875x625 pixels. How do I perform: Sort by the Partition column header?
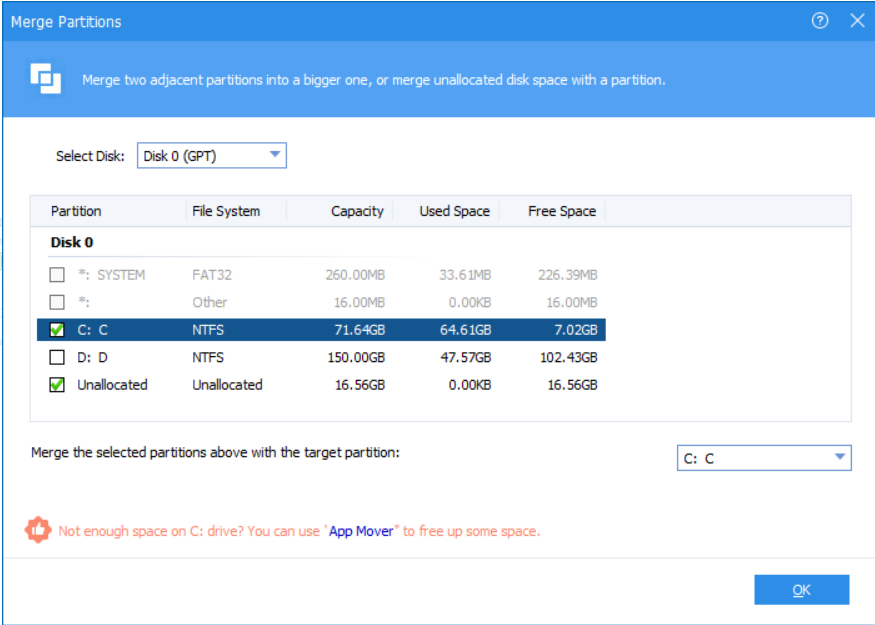pyautogui.click(x=76, y=211)
